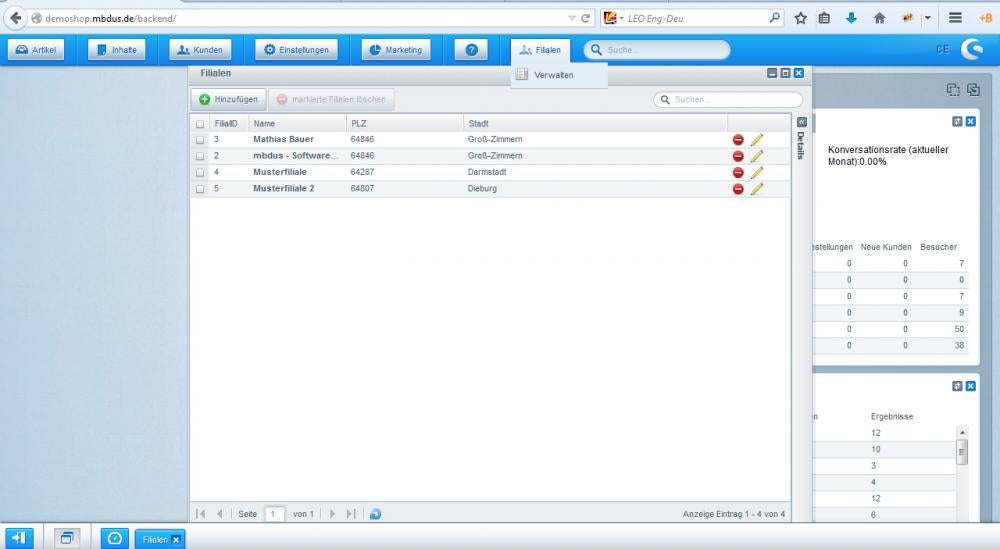Tick the checkbox next to Musterfiliale 2

(200, 189)
